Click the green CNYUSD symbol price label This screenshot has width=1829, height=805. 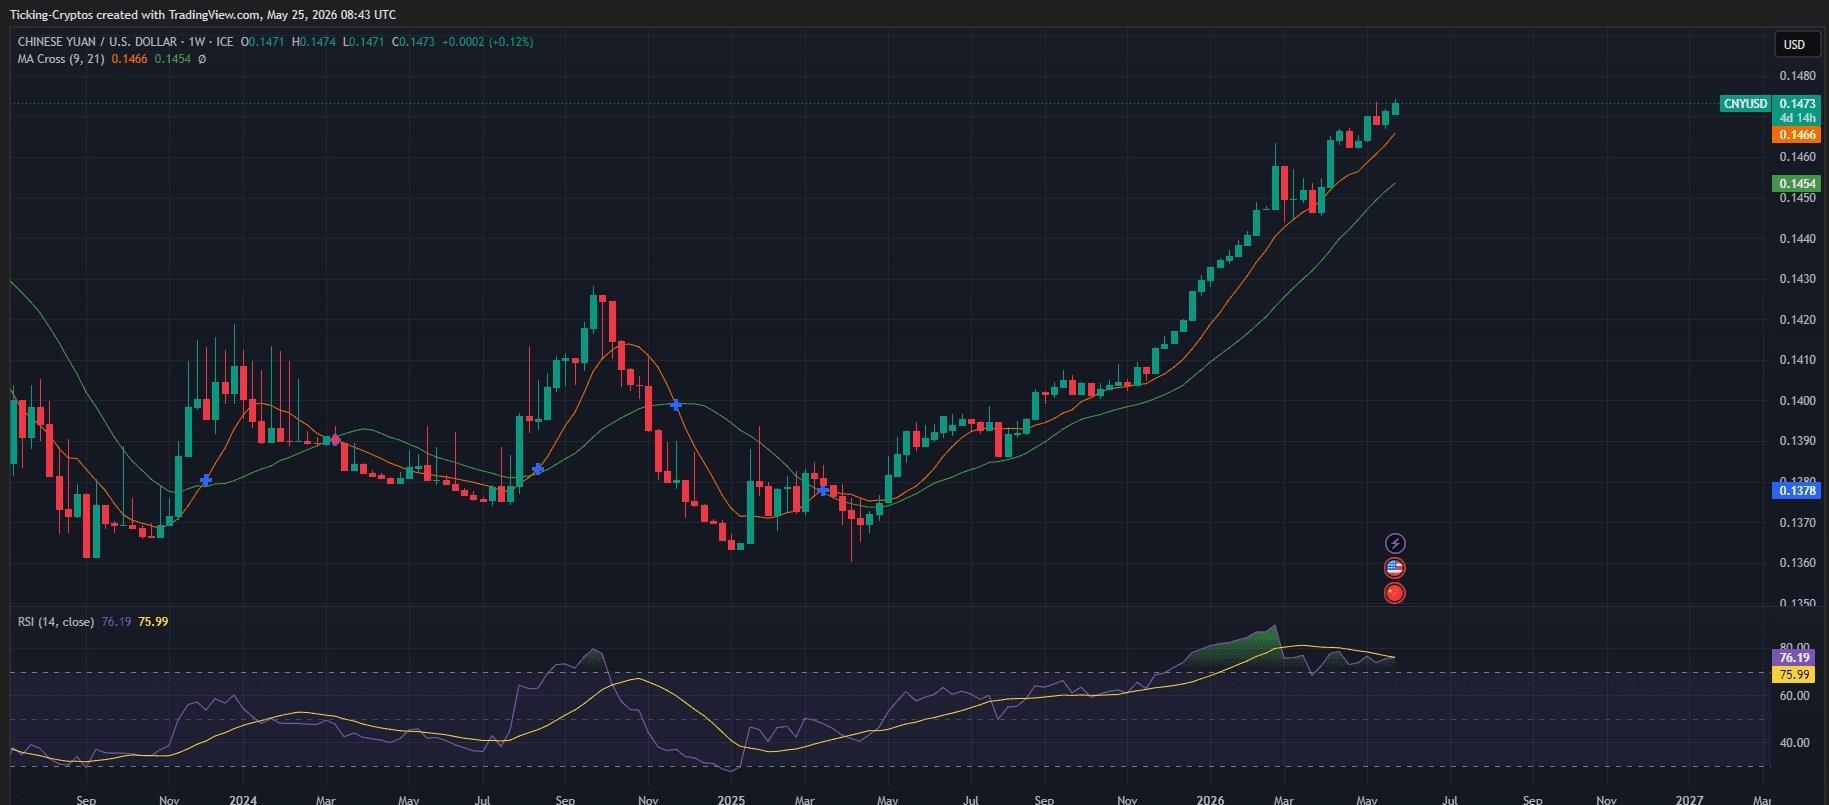point(1745,104)
